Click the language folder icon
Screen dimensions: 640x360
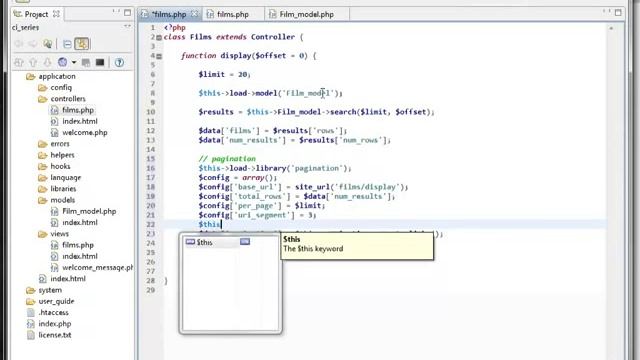pyautogui.click(x=42, y=178)
